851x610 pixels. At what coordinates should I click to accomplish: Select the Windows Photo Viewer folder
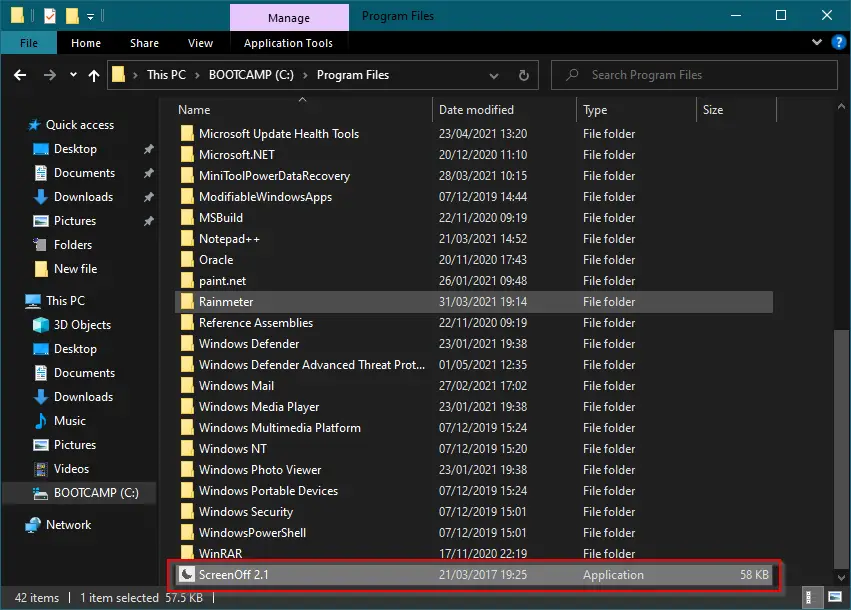coord(474,469)
